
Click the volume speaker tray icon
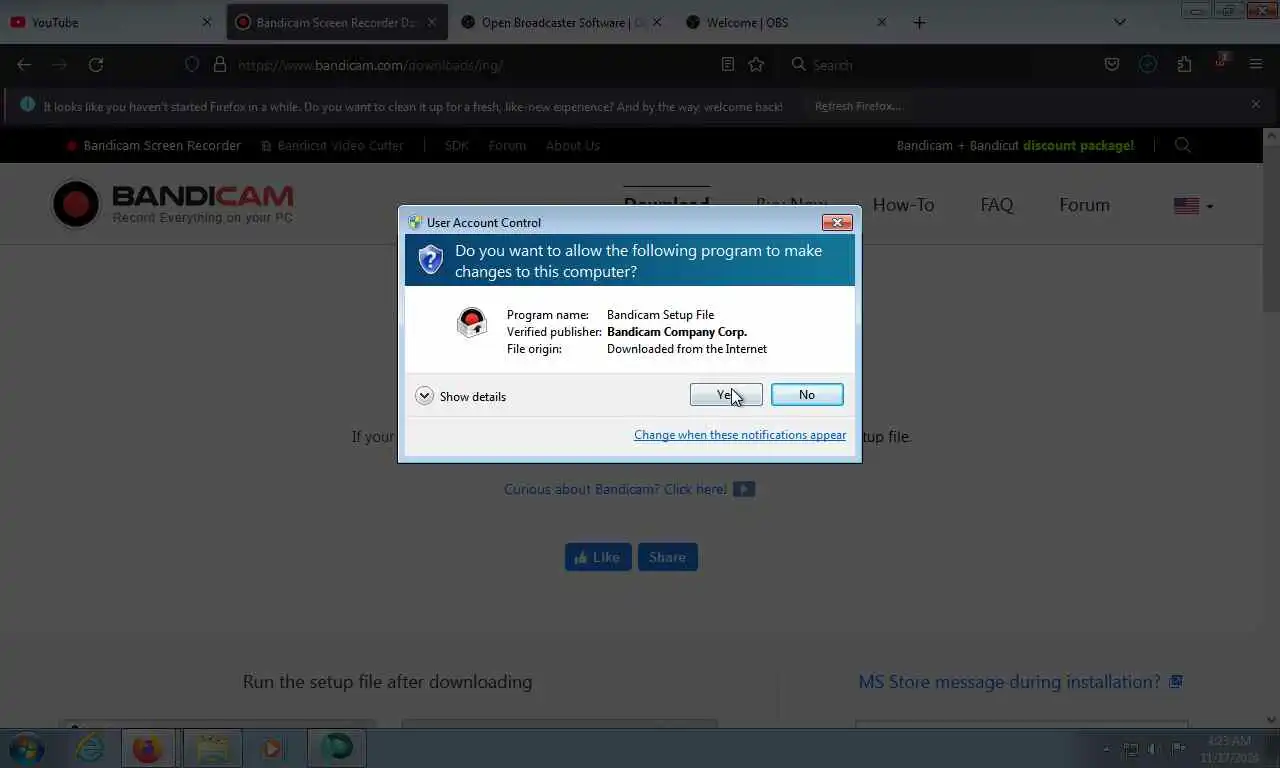tap(1155, 749)
